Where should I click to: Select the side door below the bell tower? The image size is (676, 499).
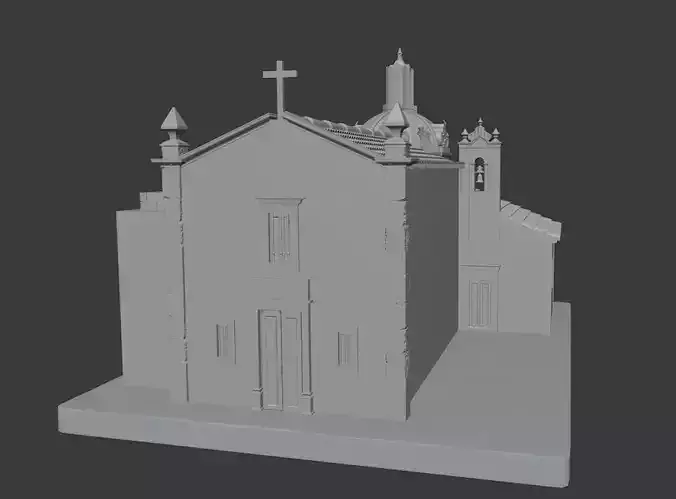(480, 304)
